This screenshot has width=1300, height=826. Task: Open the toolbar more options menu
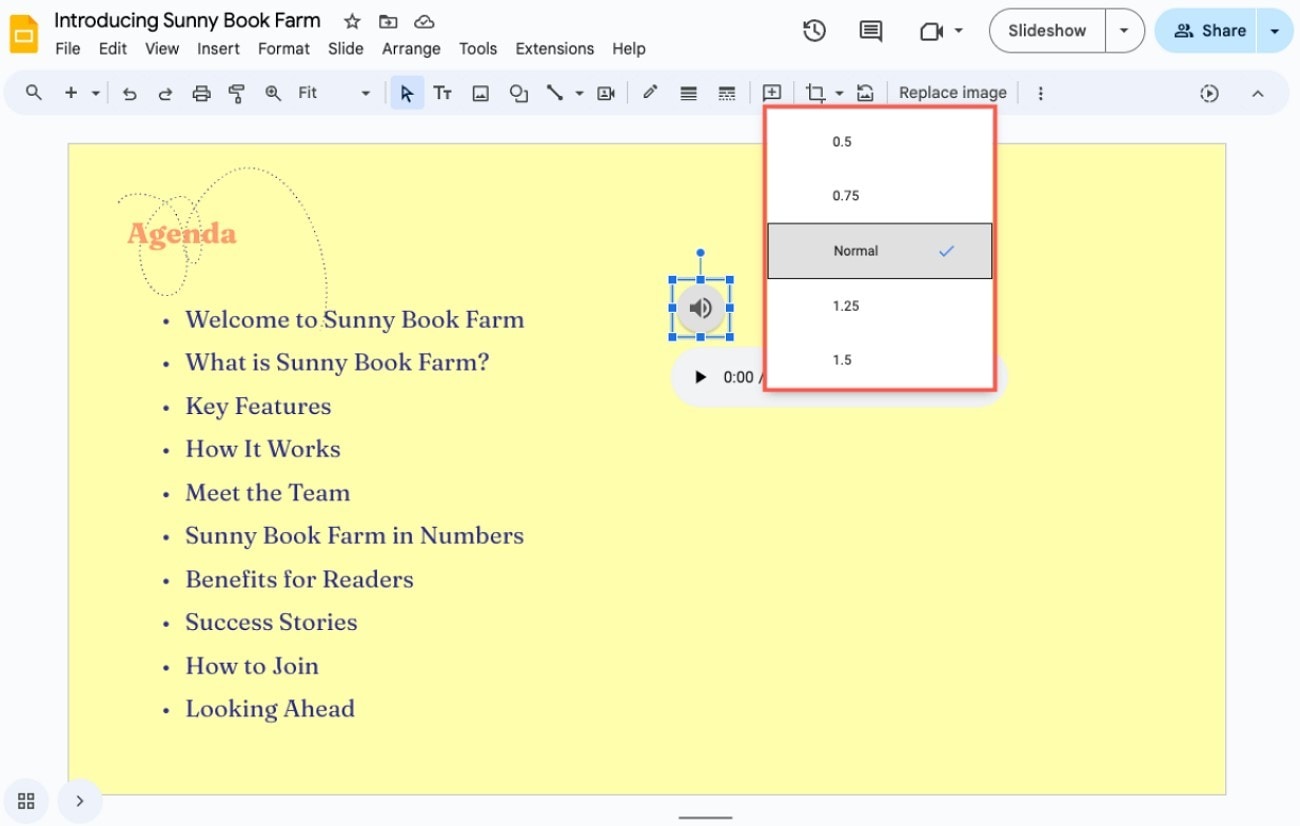tap(1040, 93)
